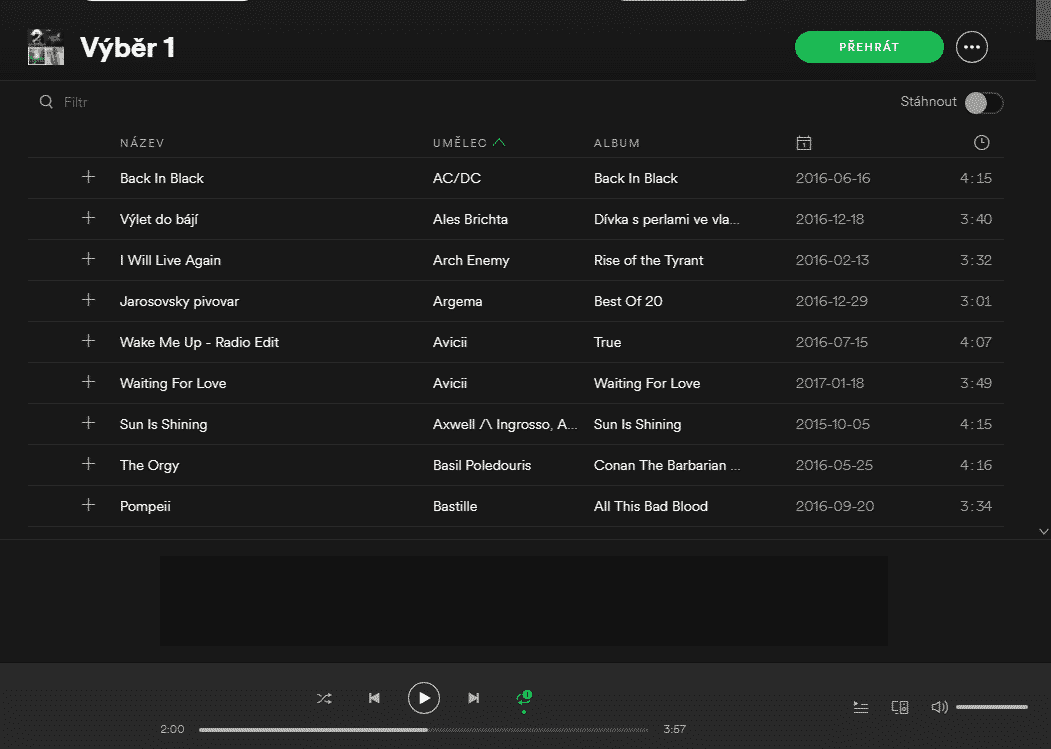Add Pompeii to library with plus icon
Viewport: 1051px width, 749px height.
pyautogui.click(x=88, y=505)
